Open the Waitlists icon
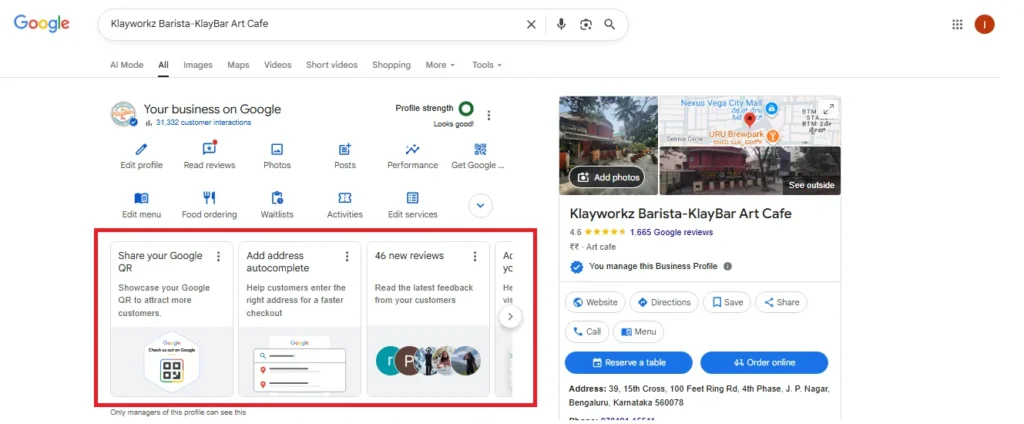The width and height of the screenshot is (1024, 424). [277, 198]
